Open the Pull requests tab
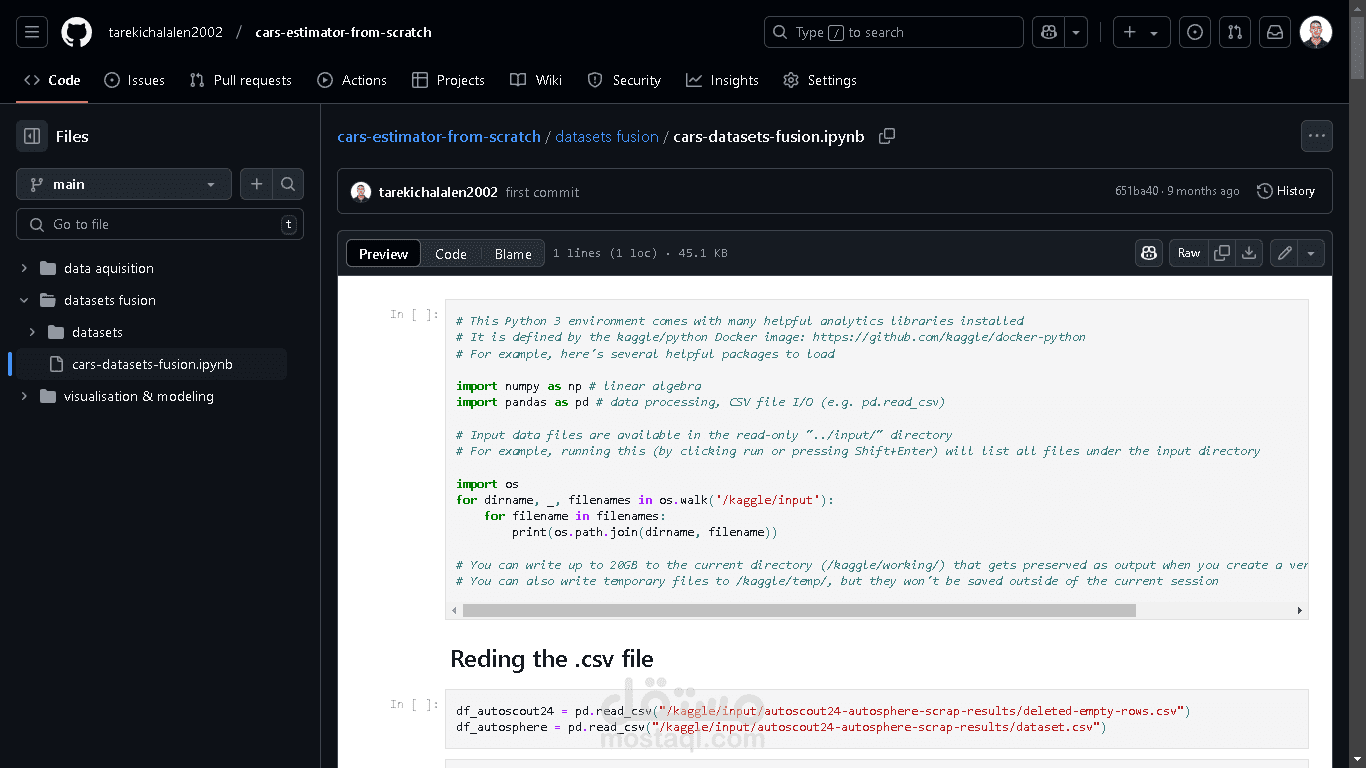Viewport: 1366px width, 768px height. (241, 80)
